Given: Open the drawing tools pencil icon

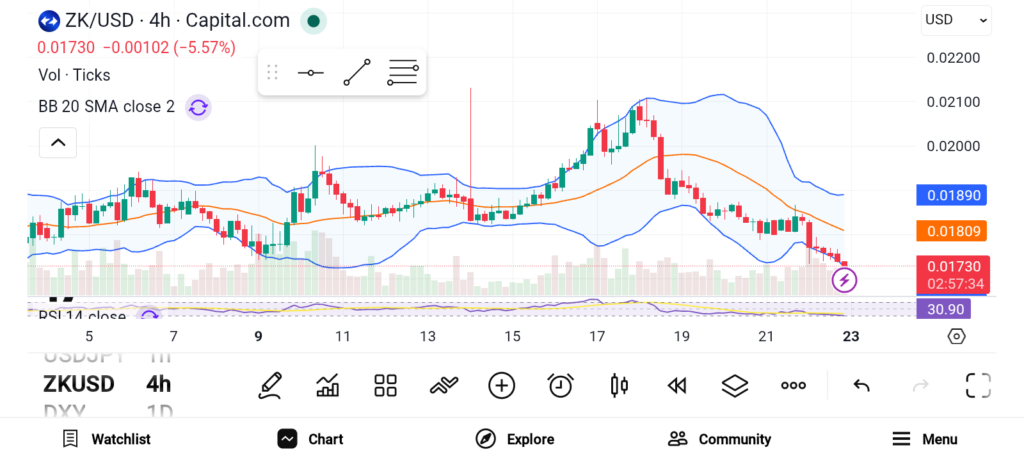Looking at the screenshot, I should 270,385.
